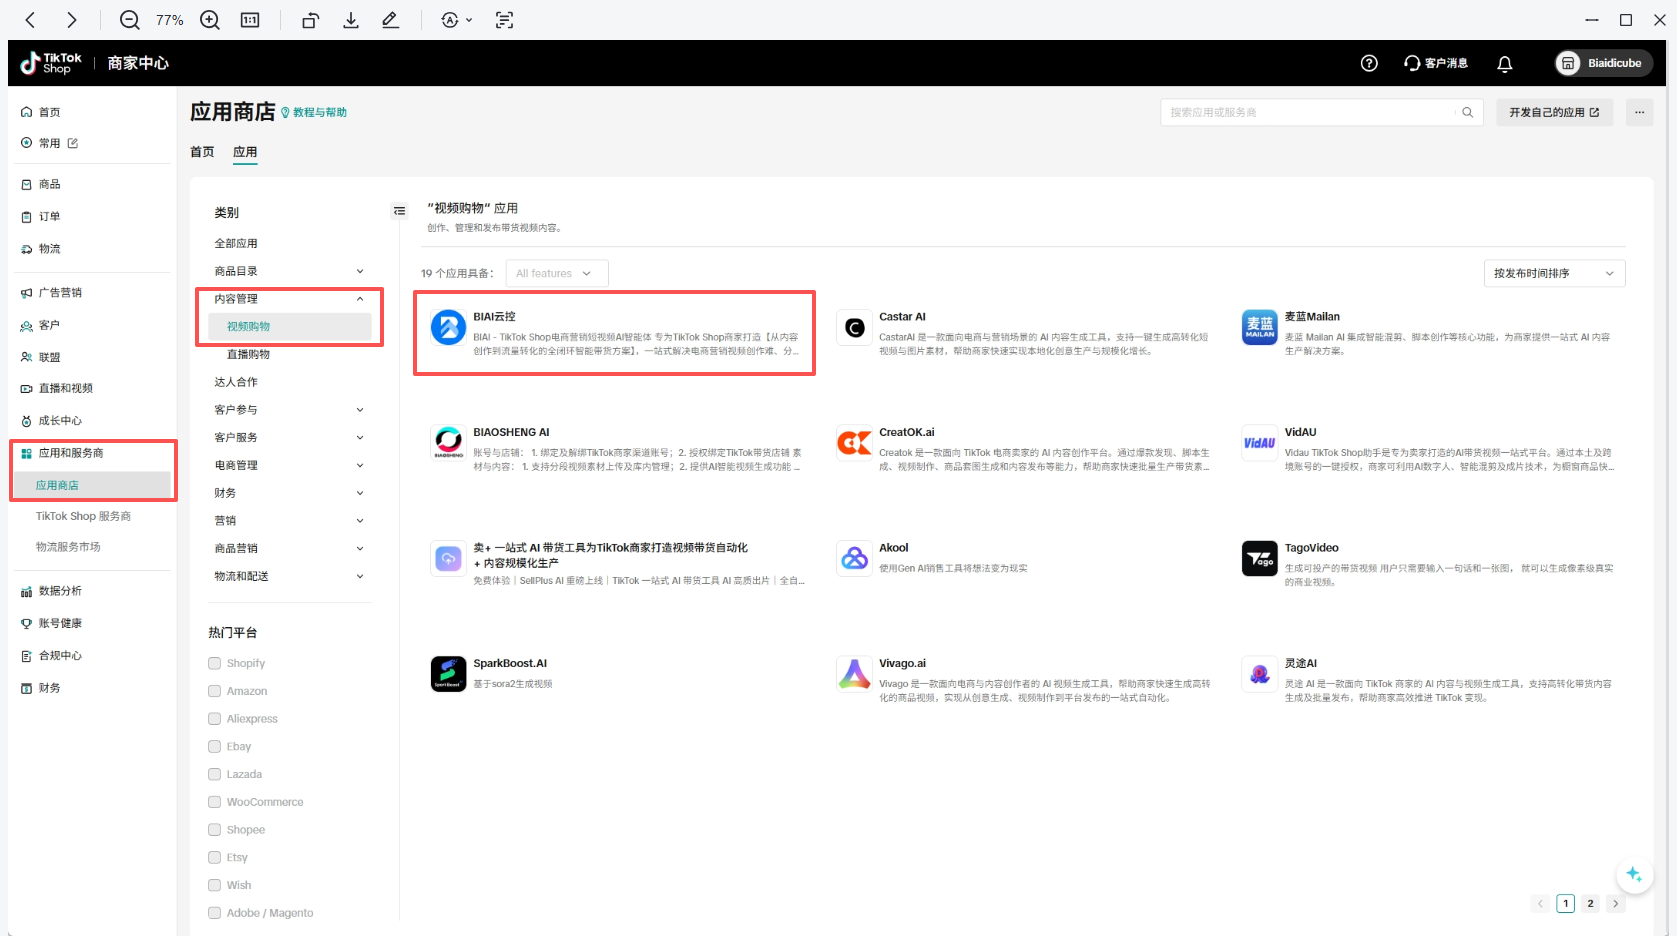Check the Lazada platform checkbox
This screenshot has height=936, width=1677.
214,774
